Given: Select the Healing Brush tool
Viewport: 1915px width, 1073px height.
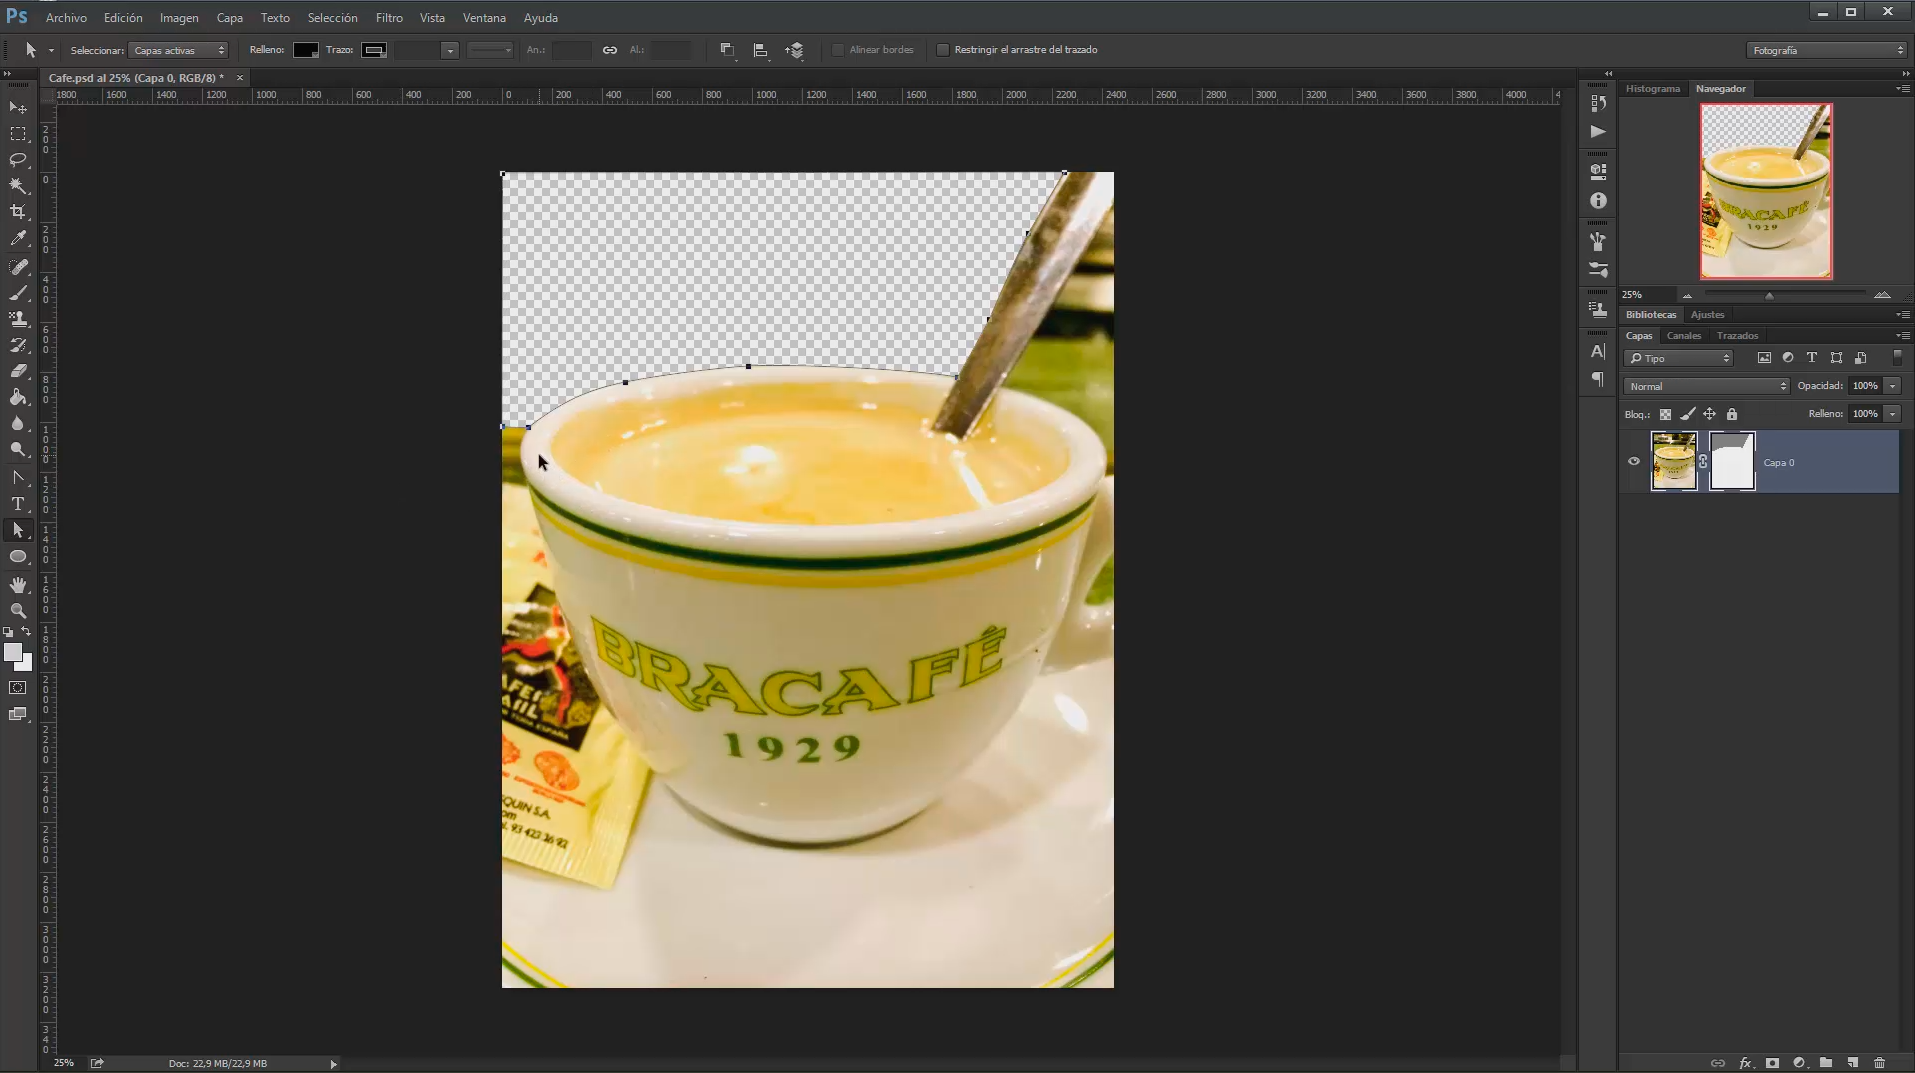Looking at the screenshot, I should tap(18, 267).
